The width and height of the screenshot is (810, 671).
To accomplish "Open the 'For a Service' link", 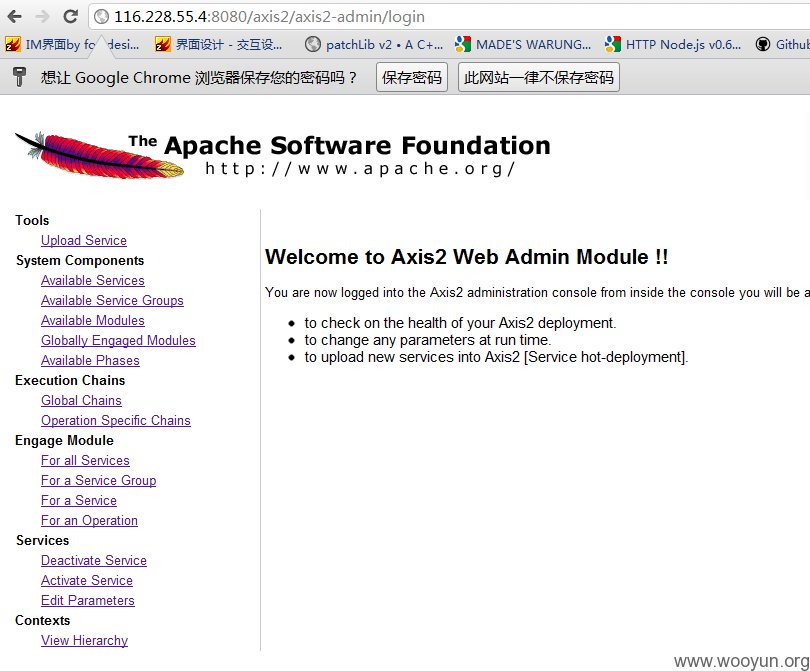I will click(x=79, y=501).
